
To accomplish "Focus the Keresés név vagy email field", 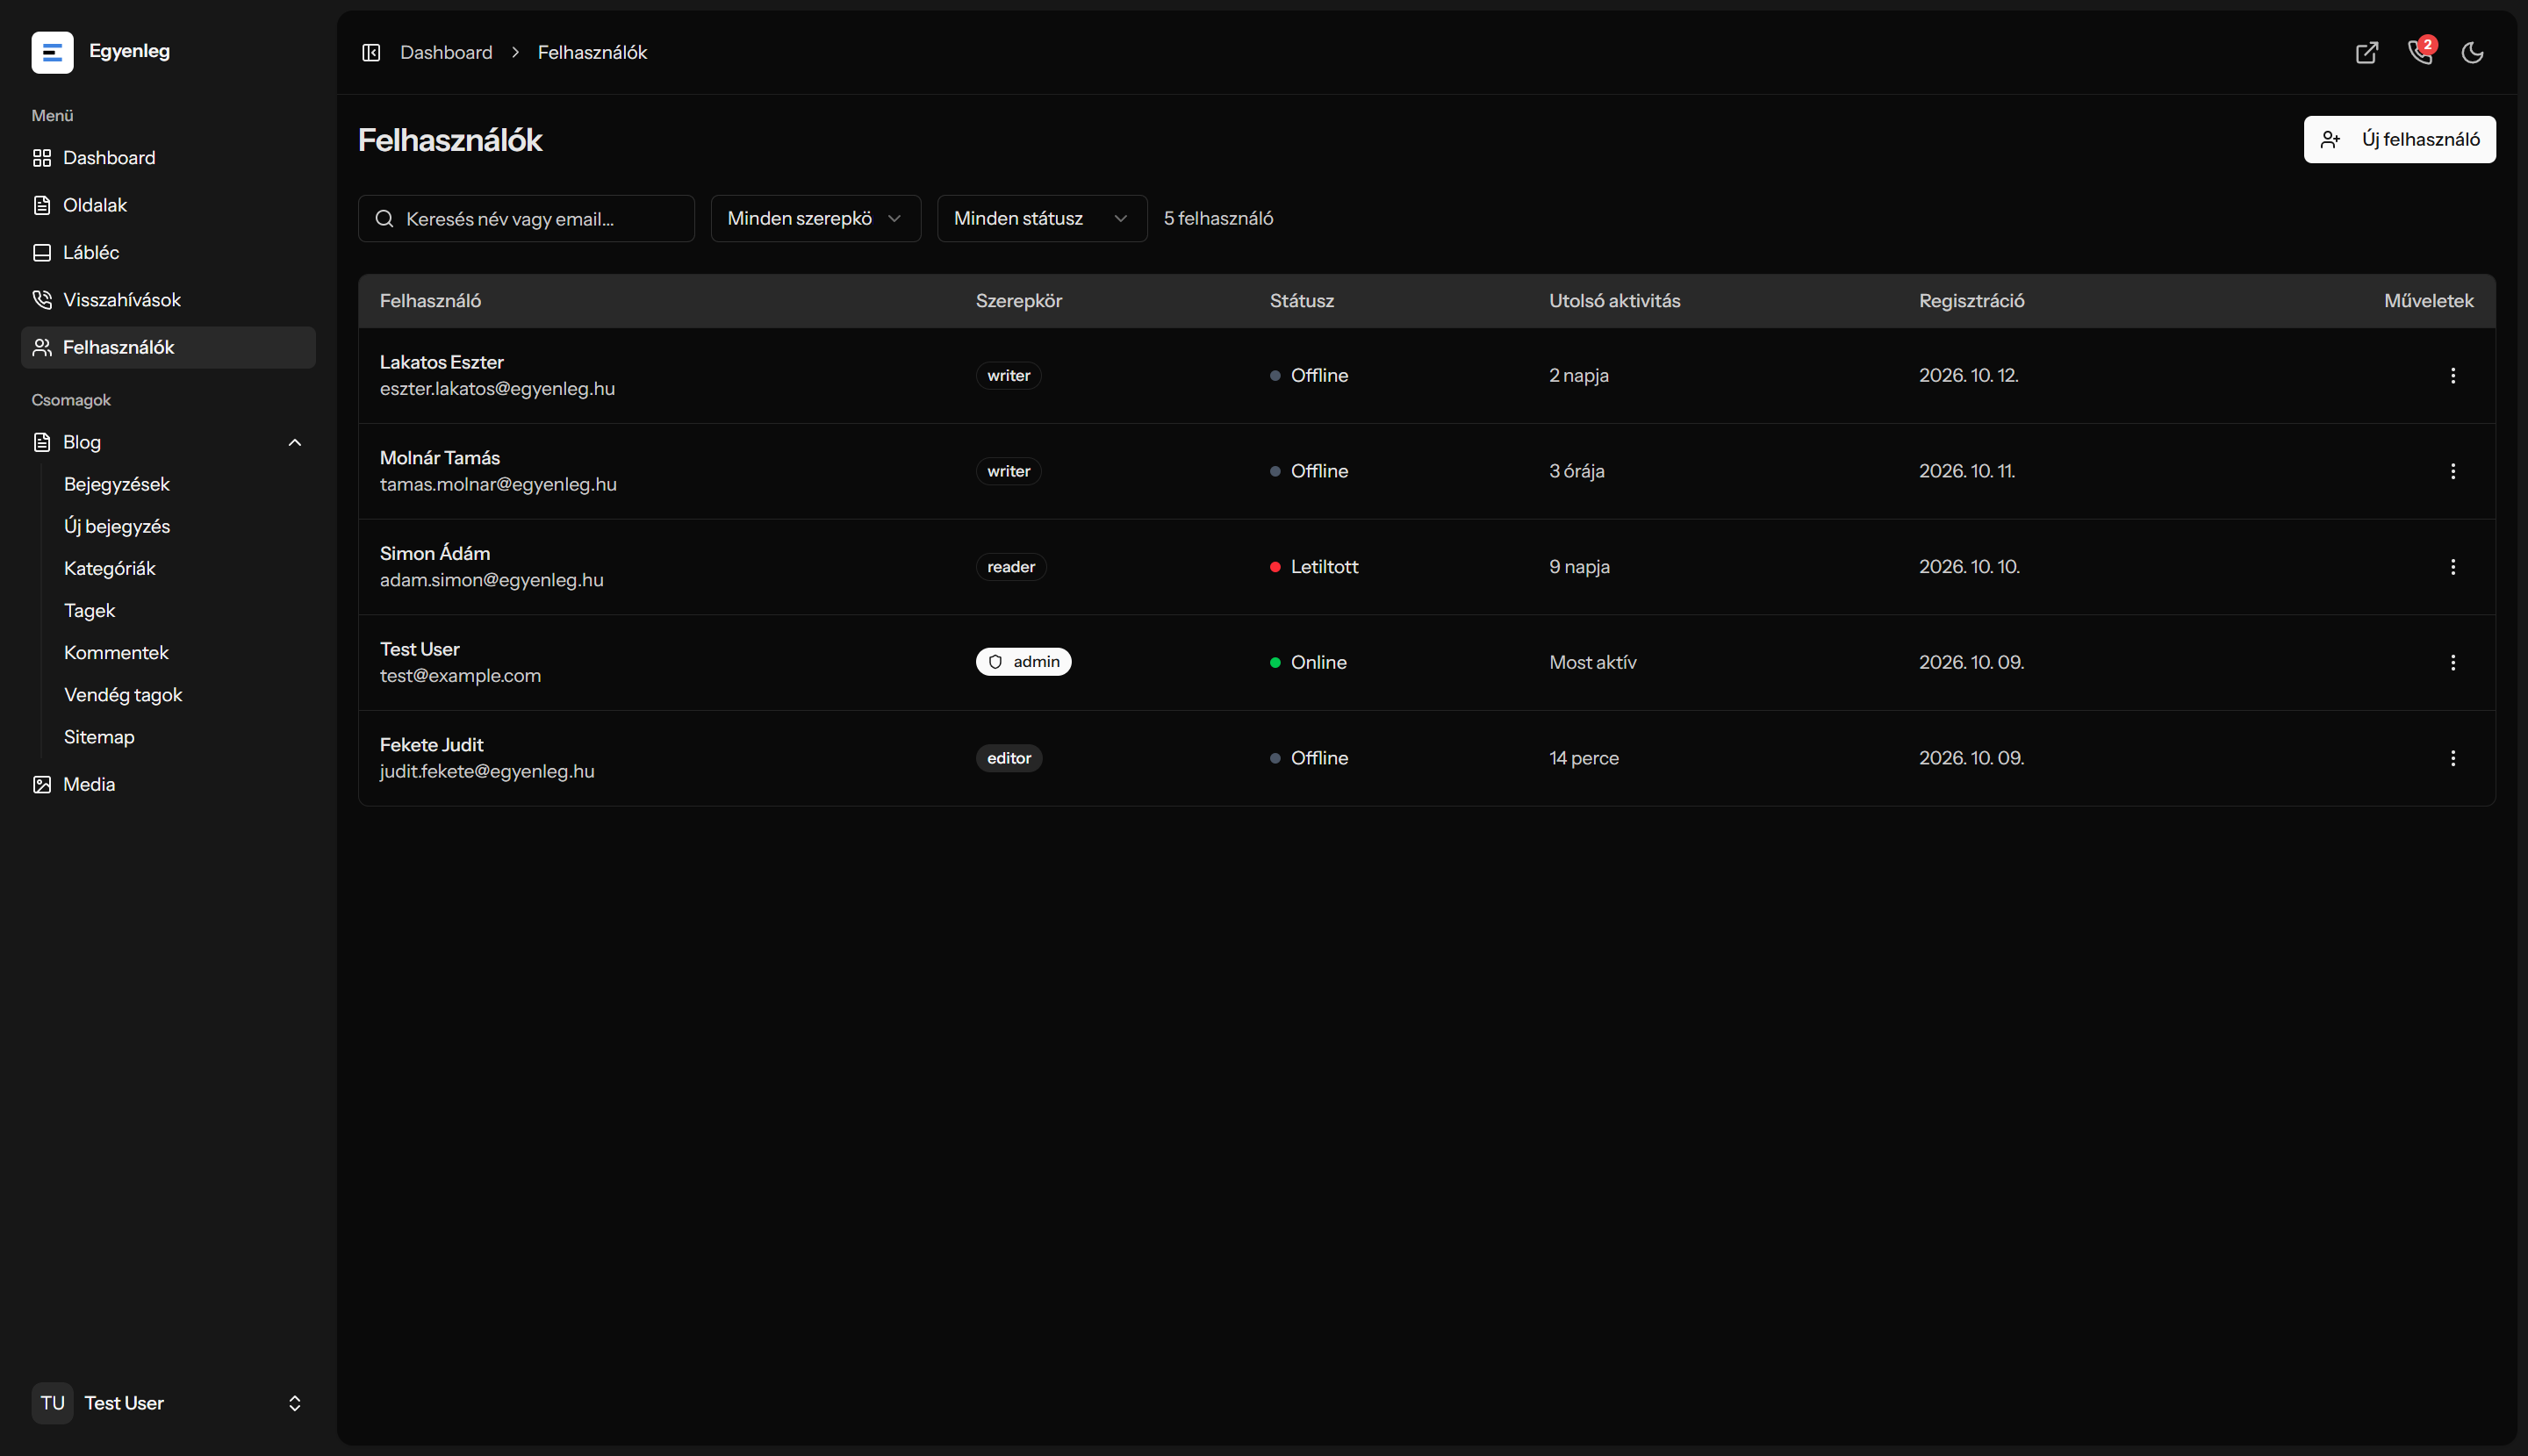I will pyautogui.click(x=526, y=218).
